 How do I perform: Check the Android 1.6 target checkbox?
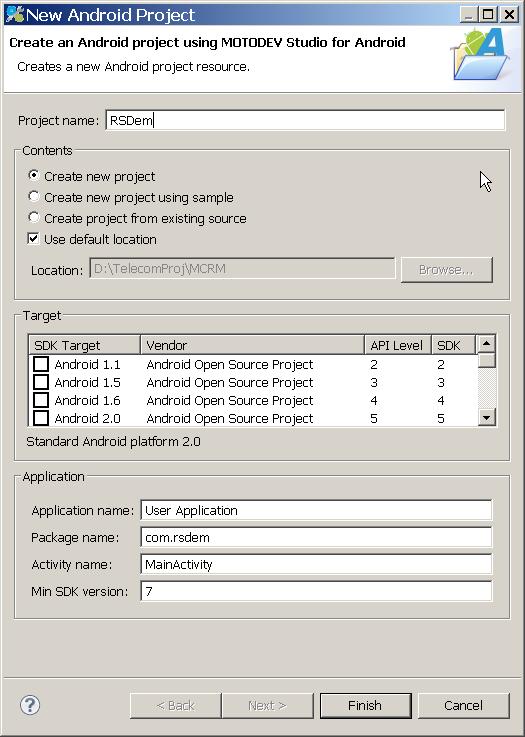[41, 400]
